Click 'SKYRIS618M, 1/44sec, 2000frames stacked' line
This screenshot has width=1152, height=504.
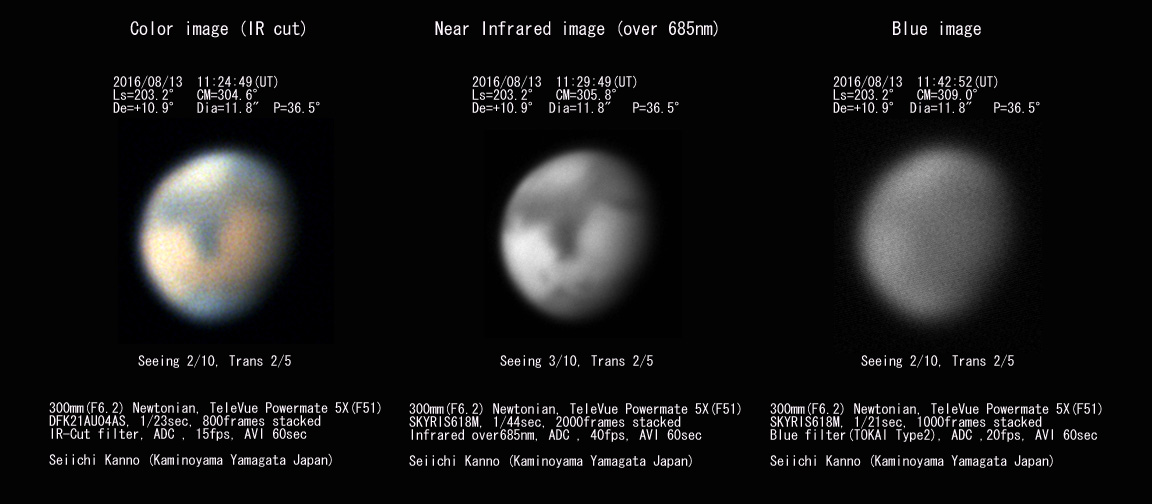click(x=544, y=422)
